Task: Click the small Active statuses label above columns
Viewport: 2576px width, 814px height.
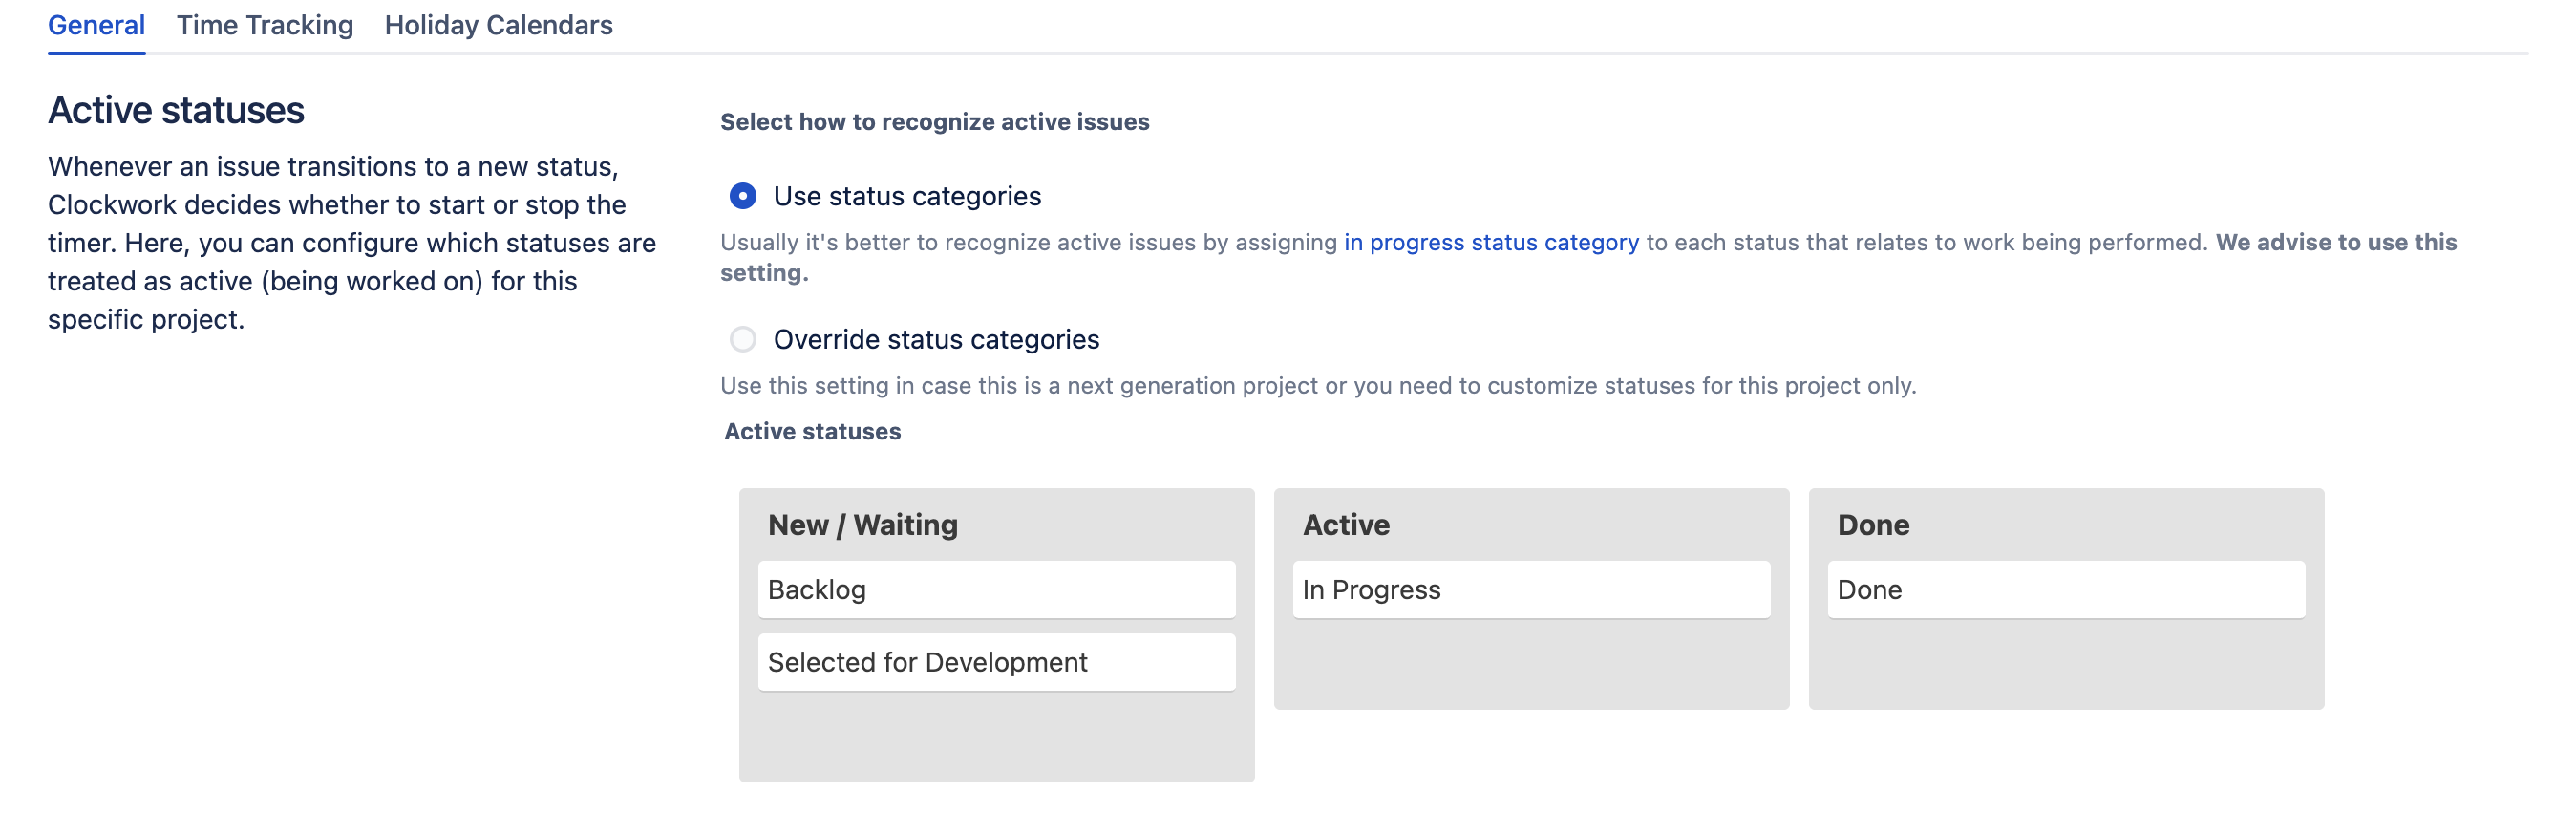Action: (x=812, y=431)
